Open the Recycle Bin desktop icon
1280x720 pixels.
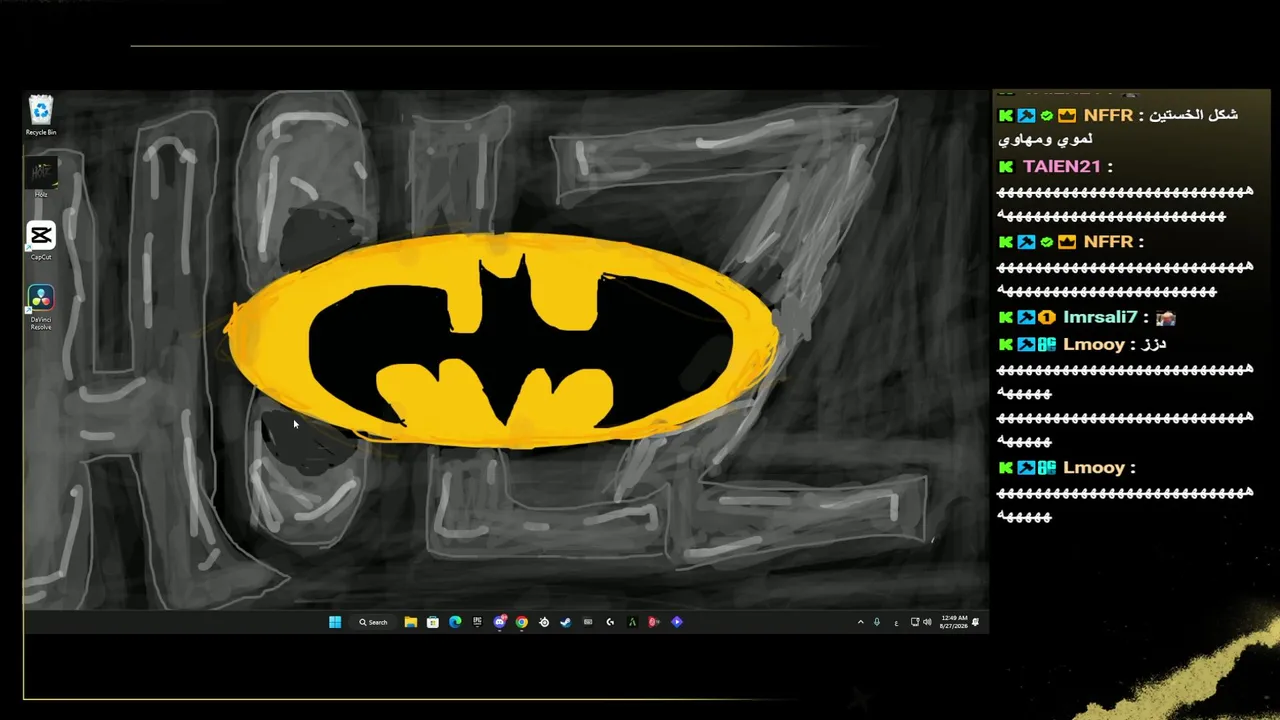(x=41, y=114)
